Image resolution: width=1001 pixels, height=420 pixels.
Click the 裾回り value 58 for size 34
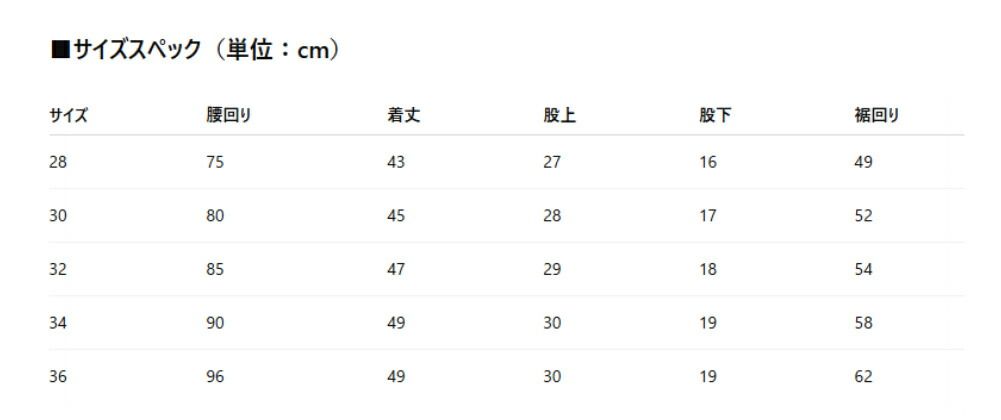[864, 323]
